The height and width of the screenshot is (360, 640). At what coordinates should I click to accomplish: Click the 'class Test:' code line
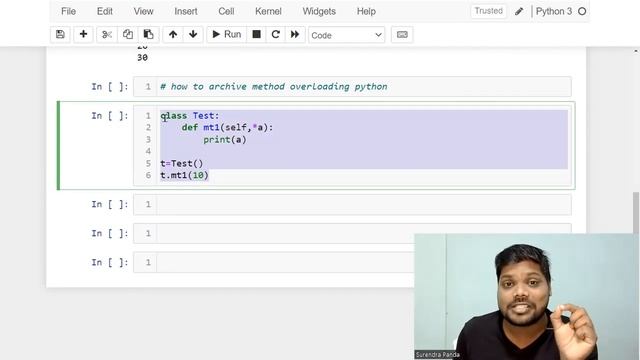190,116
